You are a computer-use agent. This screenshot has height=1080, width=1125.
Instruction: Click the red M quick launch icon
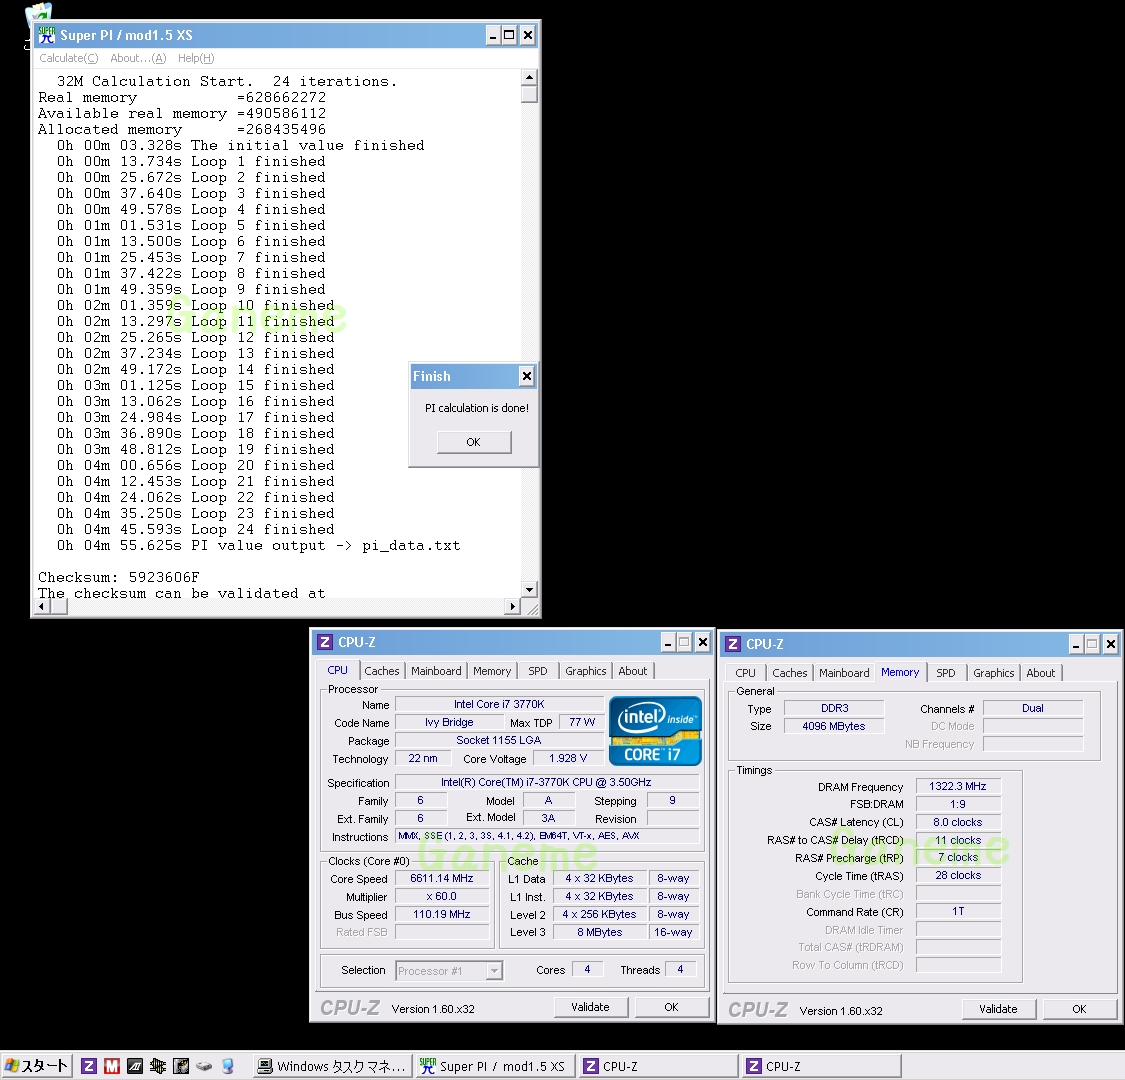click(112, 1066)
